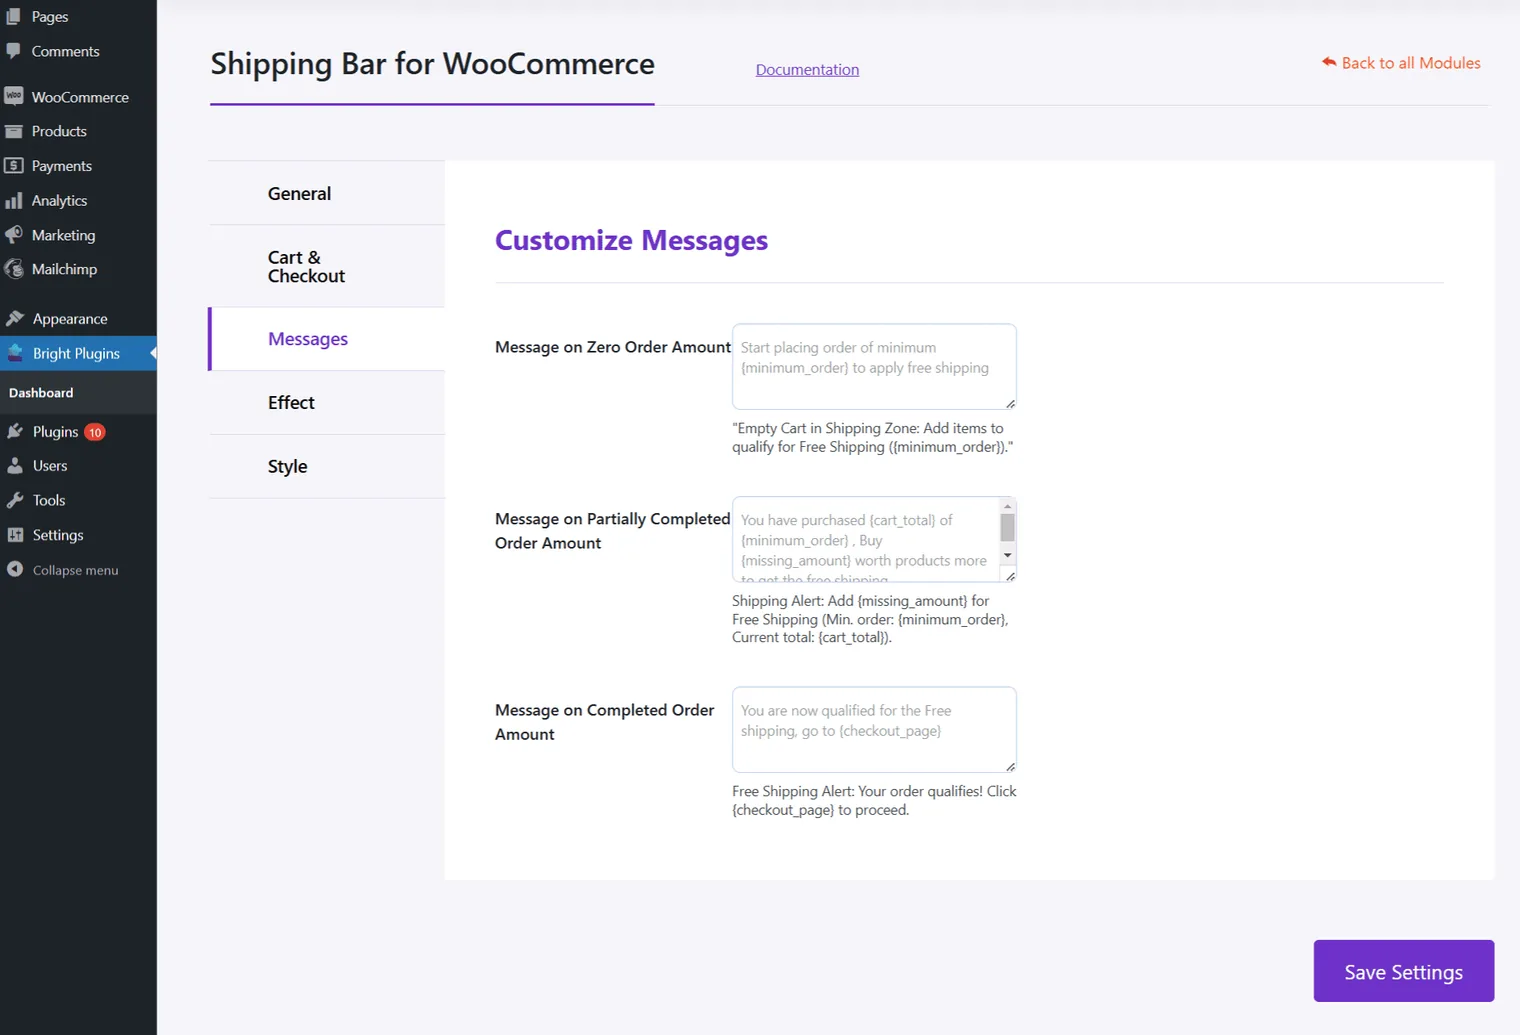Switch to the Effect tab
Screen dimensions: 1520x1035
point(326,403)
